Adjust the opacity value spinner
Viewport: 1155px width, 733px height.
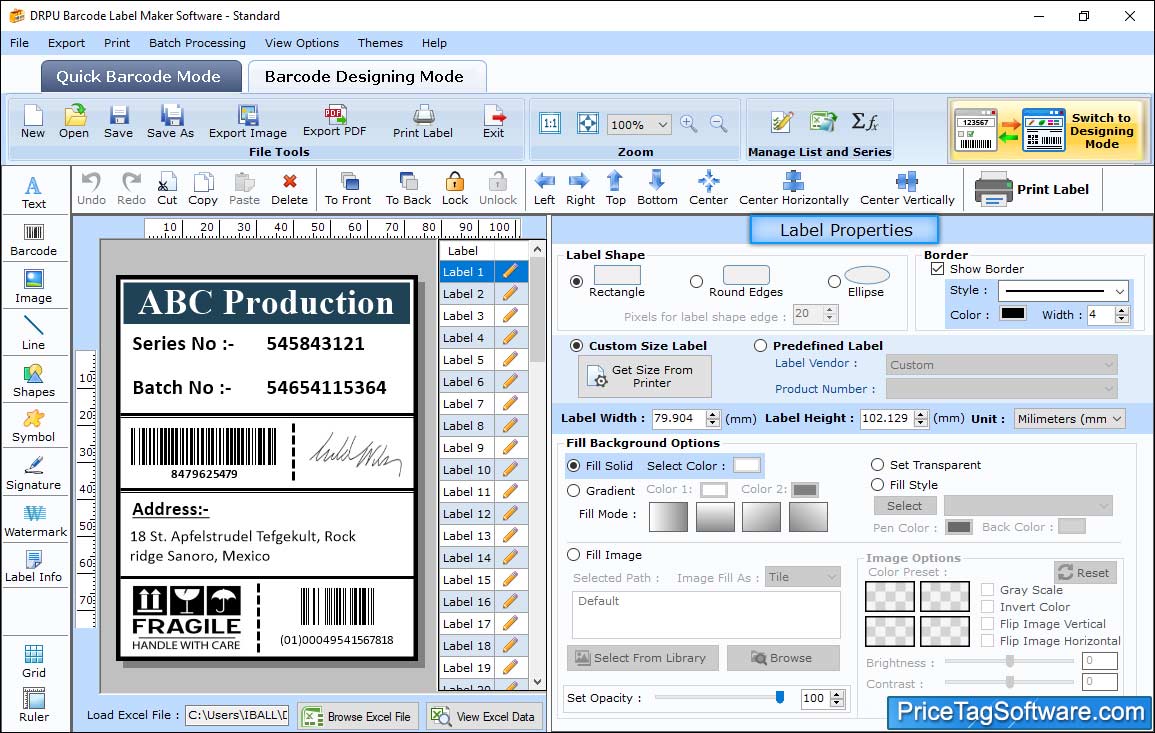tap(837, 698)
